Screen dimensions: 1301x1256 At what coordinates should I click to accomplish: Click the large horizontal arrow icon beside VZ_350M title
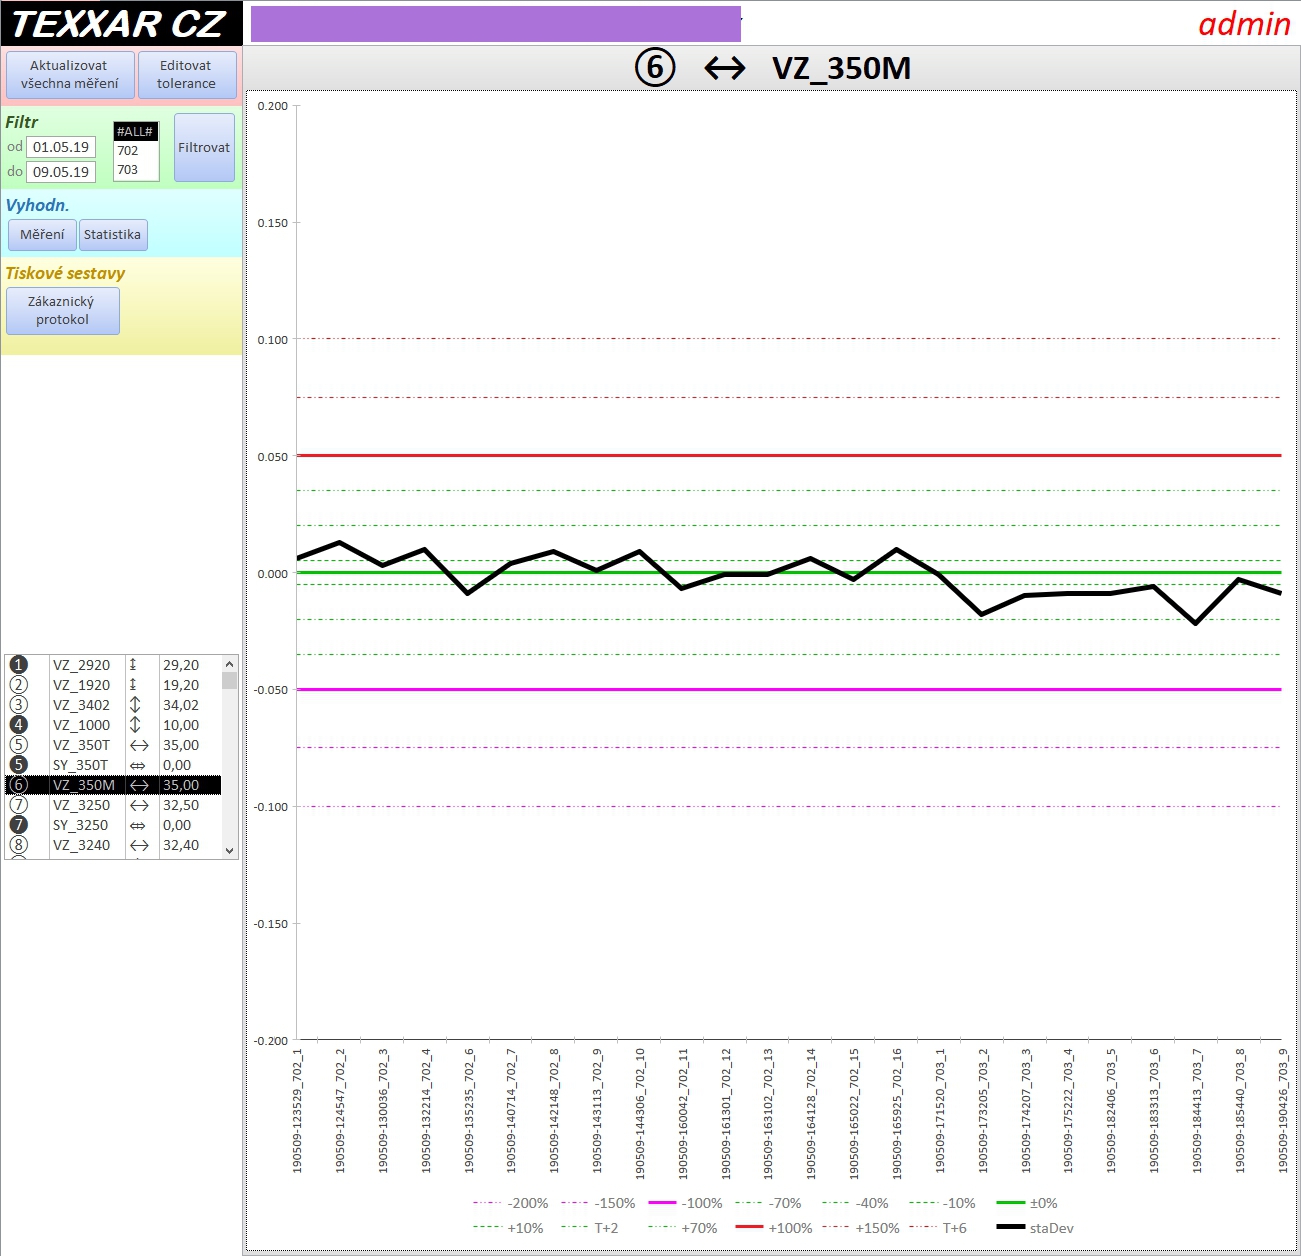pos(725,68)
